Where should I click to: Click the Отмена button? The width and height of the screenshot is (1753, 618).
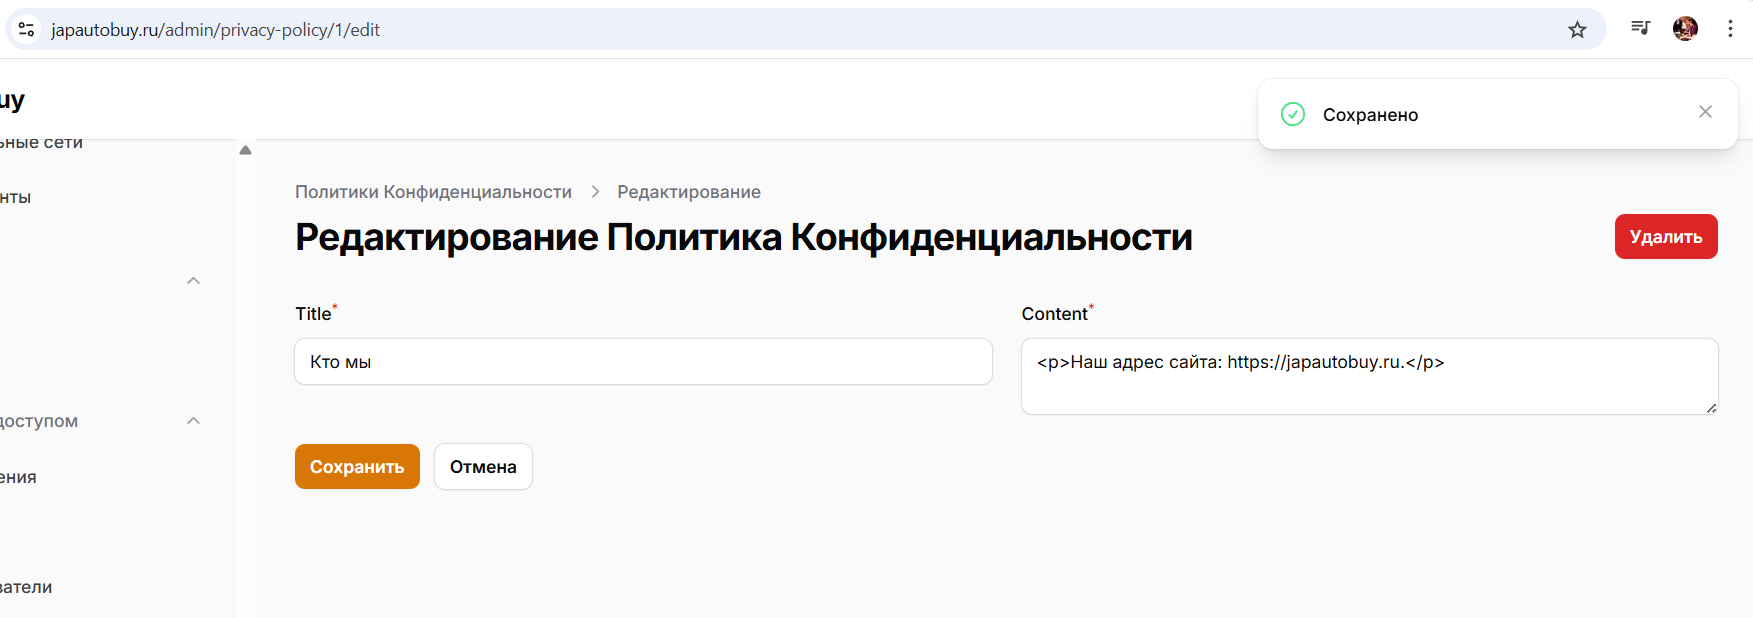coord(483,467)
